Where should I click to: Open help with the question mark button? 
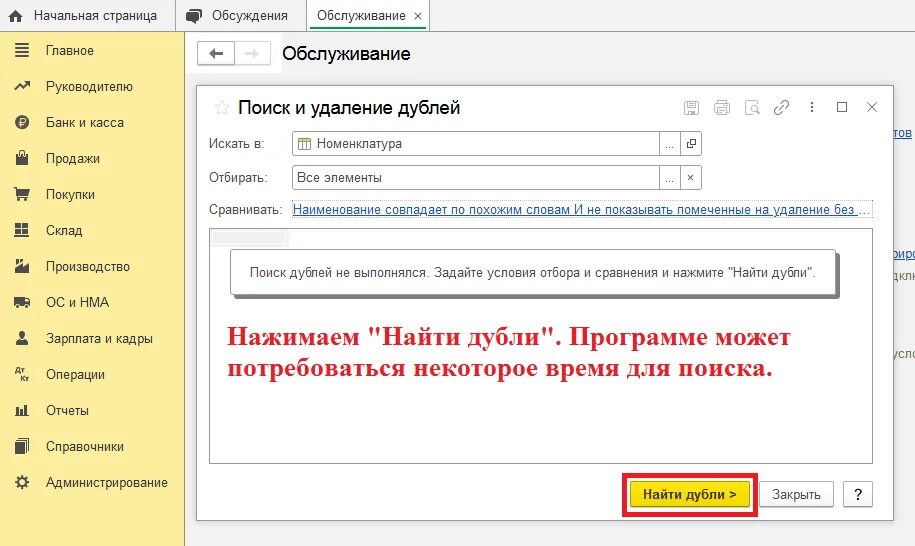[858, 495]
